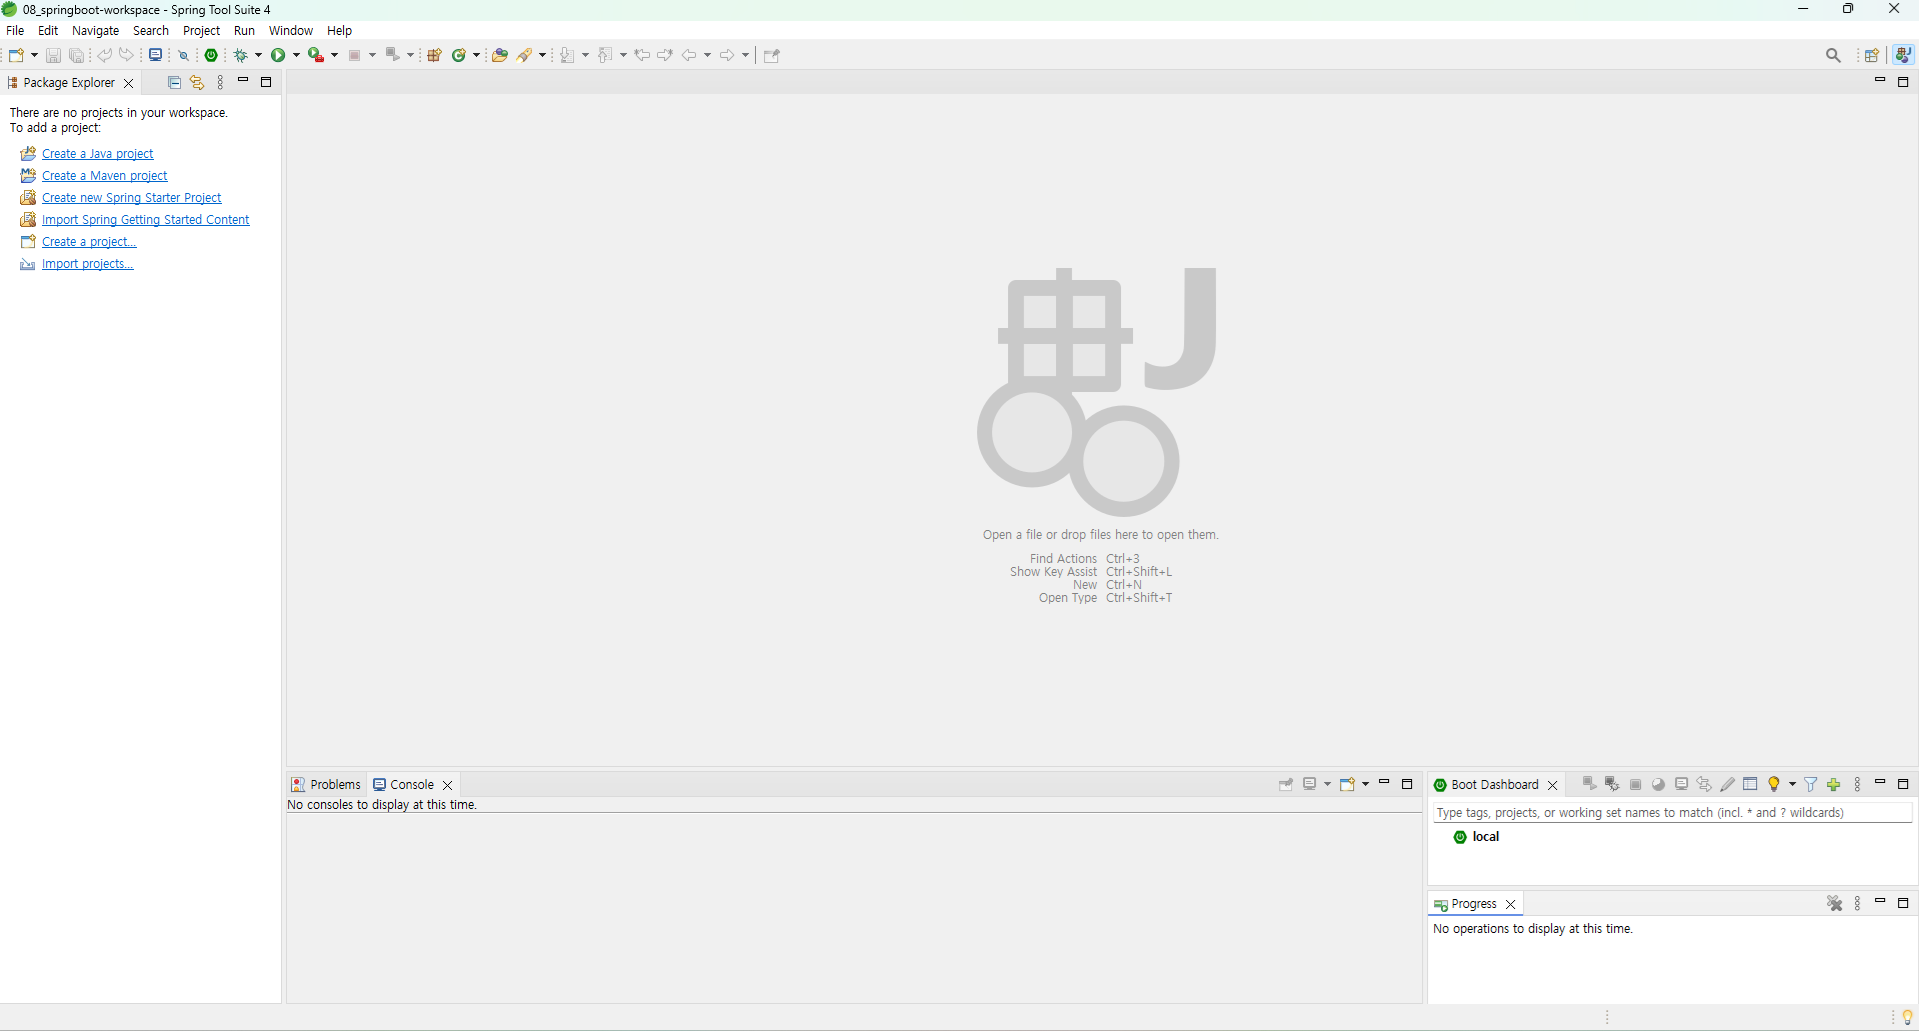
Task: Open the Back history dropdown arrow
Action: (707, 55)
